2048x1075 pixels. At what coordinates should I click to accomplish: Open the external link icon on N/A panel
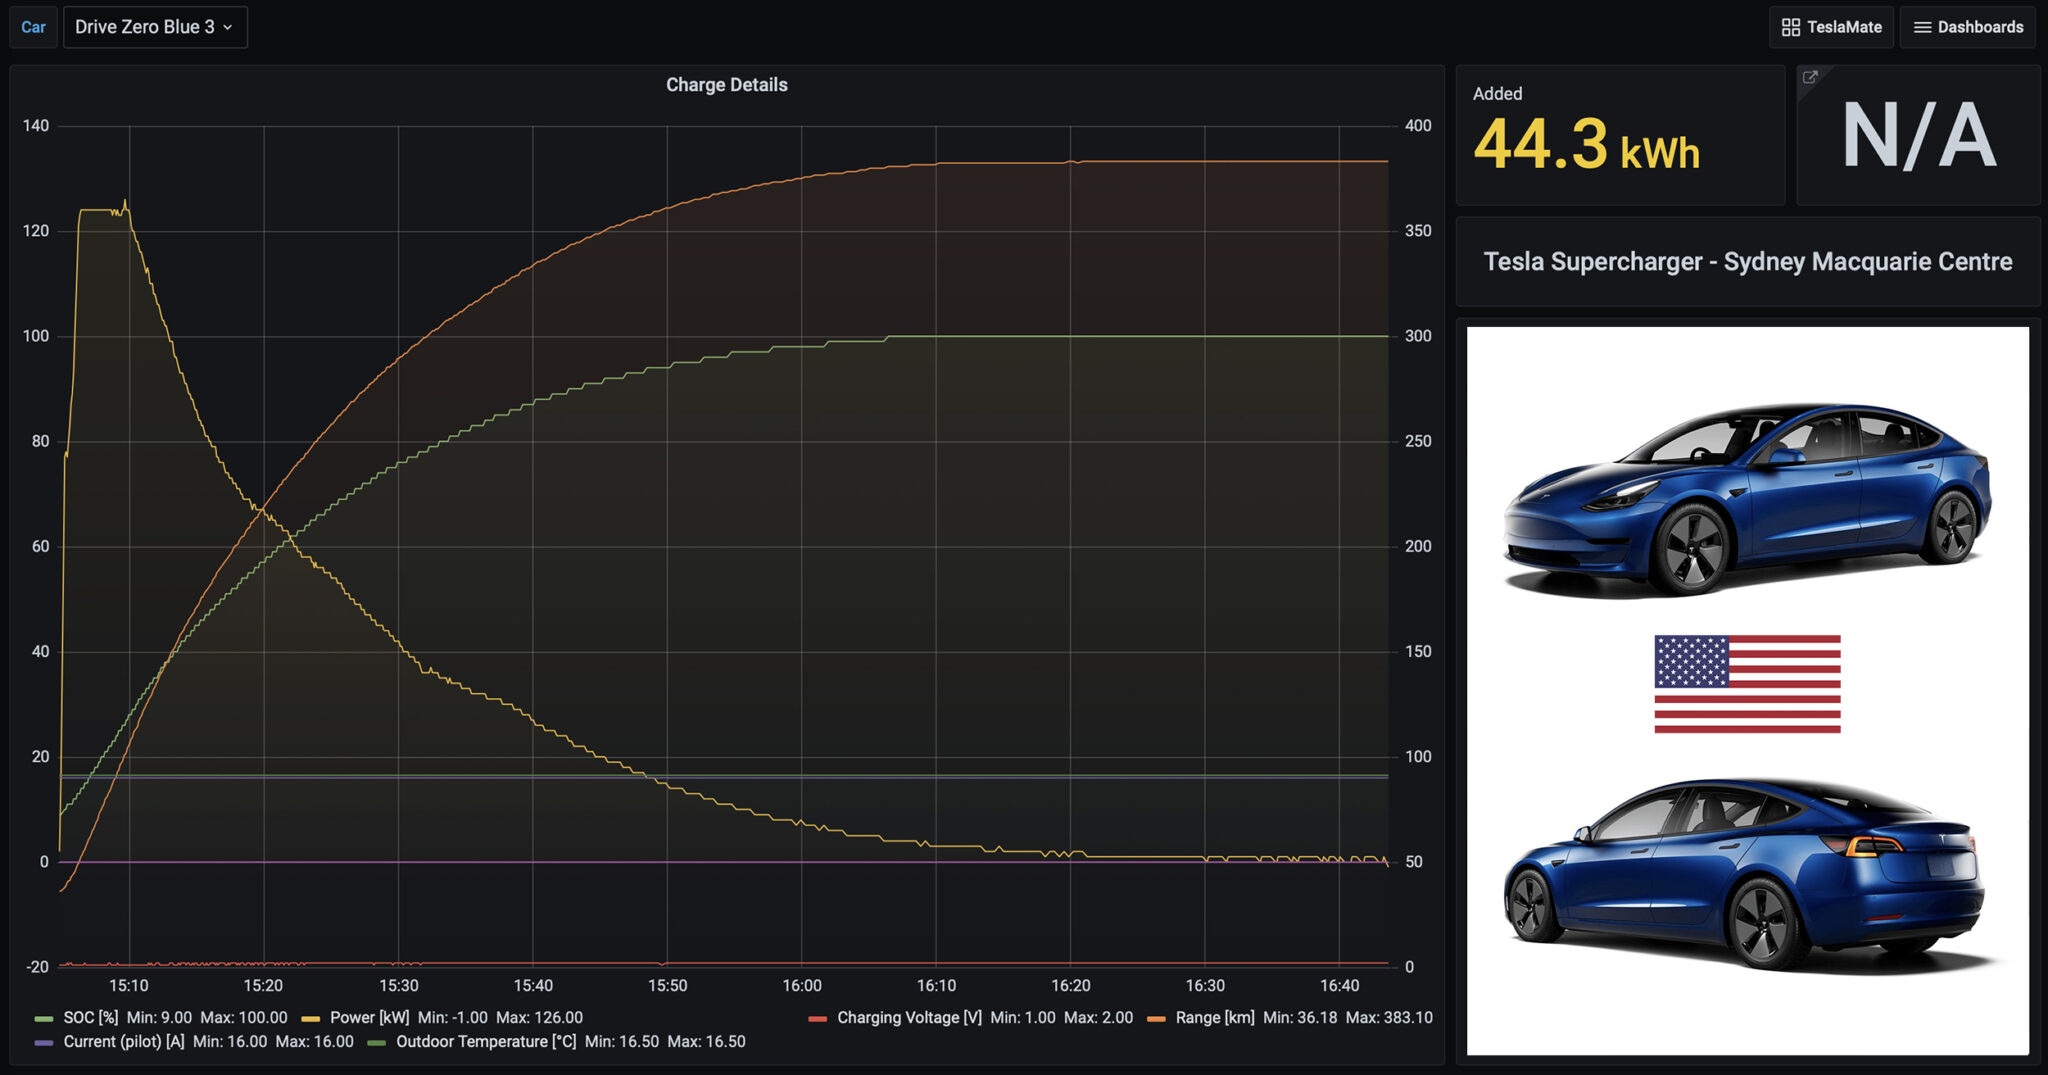coord(1811,77)
